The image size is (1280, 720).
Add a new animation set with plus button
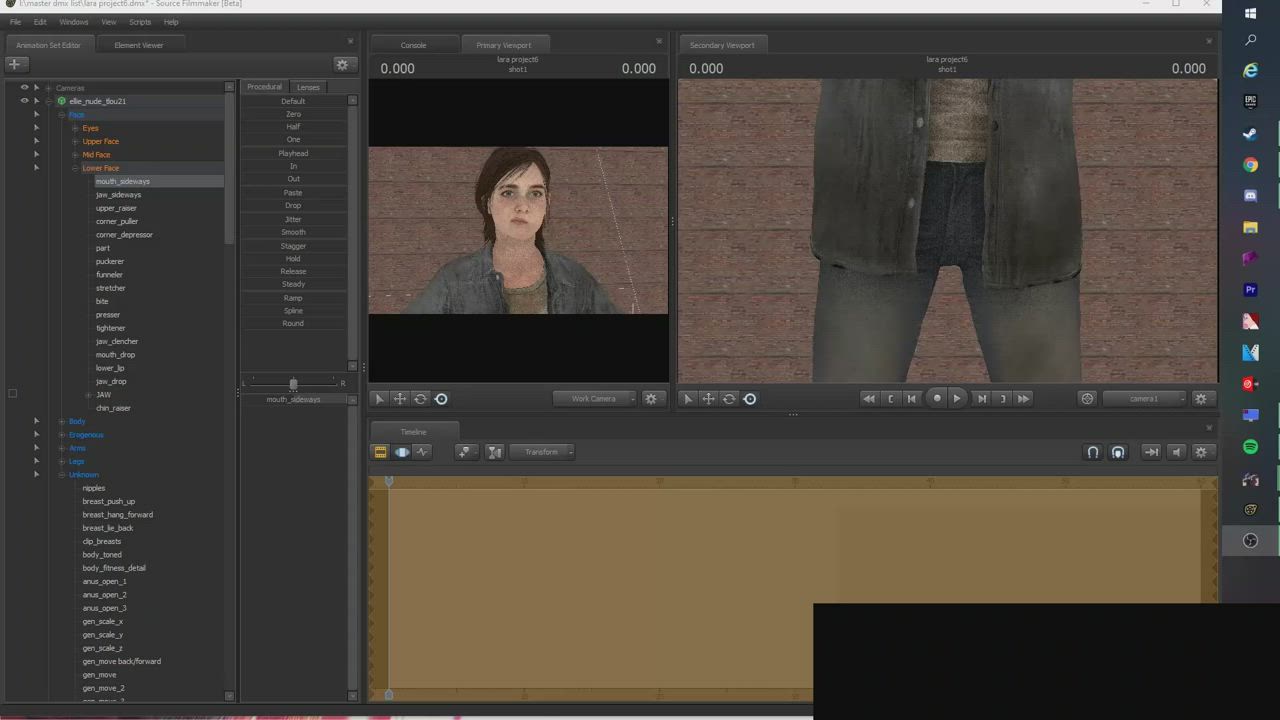pos(14,64)
